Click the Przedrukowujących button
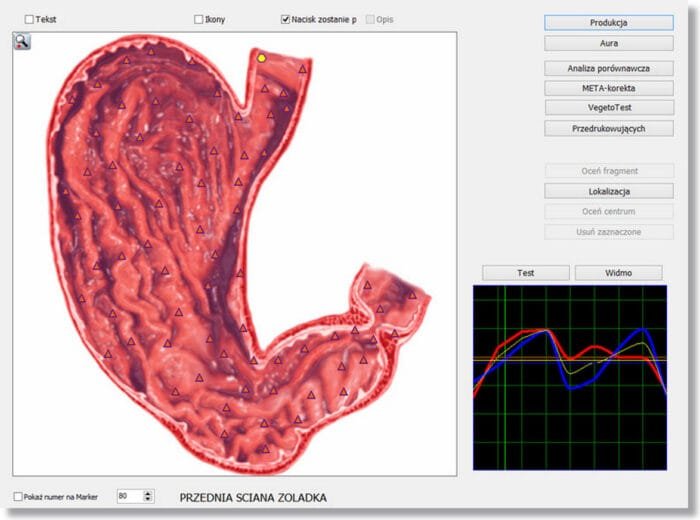This screenshot has width=700, height=520. [x=609, y=128]
